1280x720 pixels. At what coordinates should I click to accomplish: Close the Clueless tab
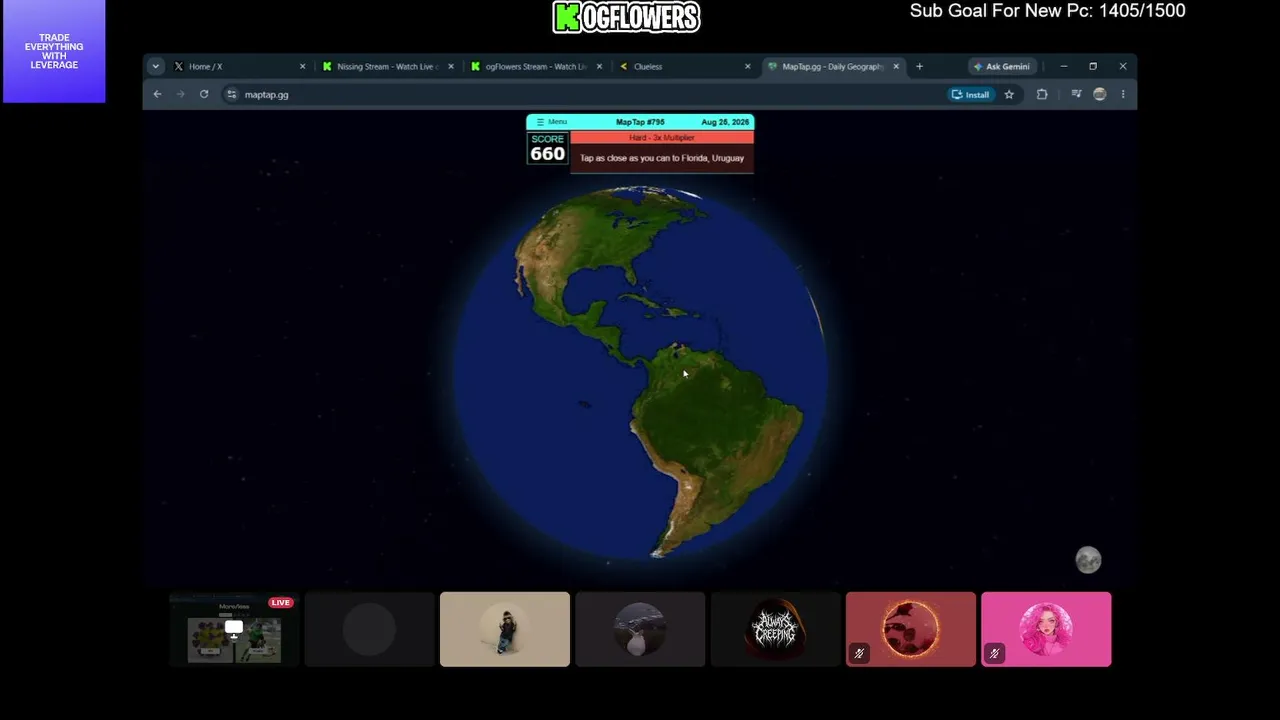(x=747, y=66)
